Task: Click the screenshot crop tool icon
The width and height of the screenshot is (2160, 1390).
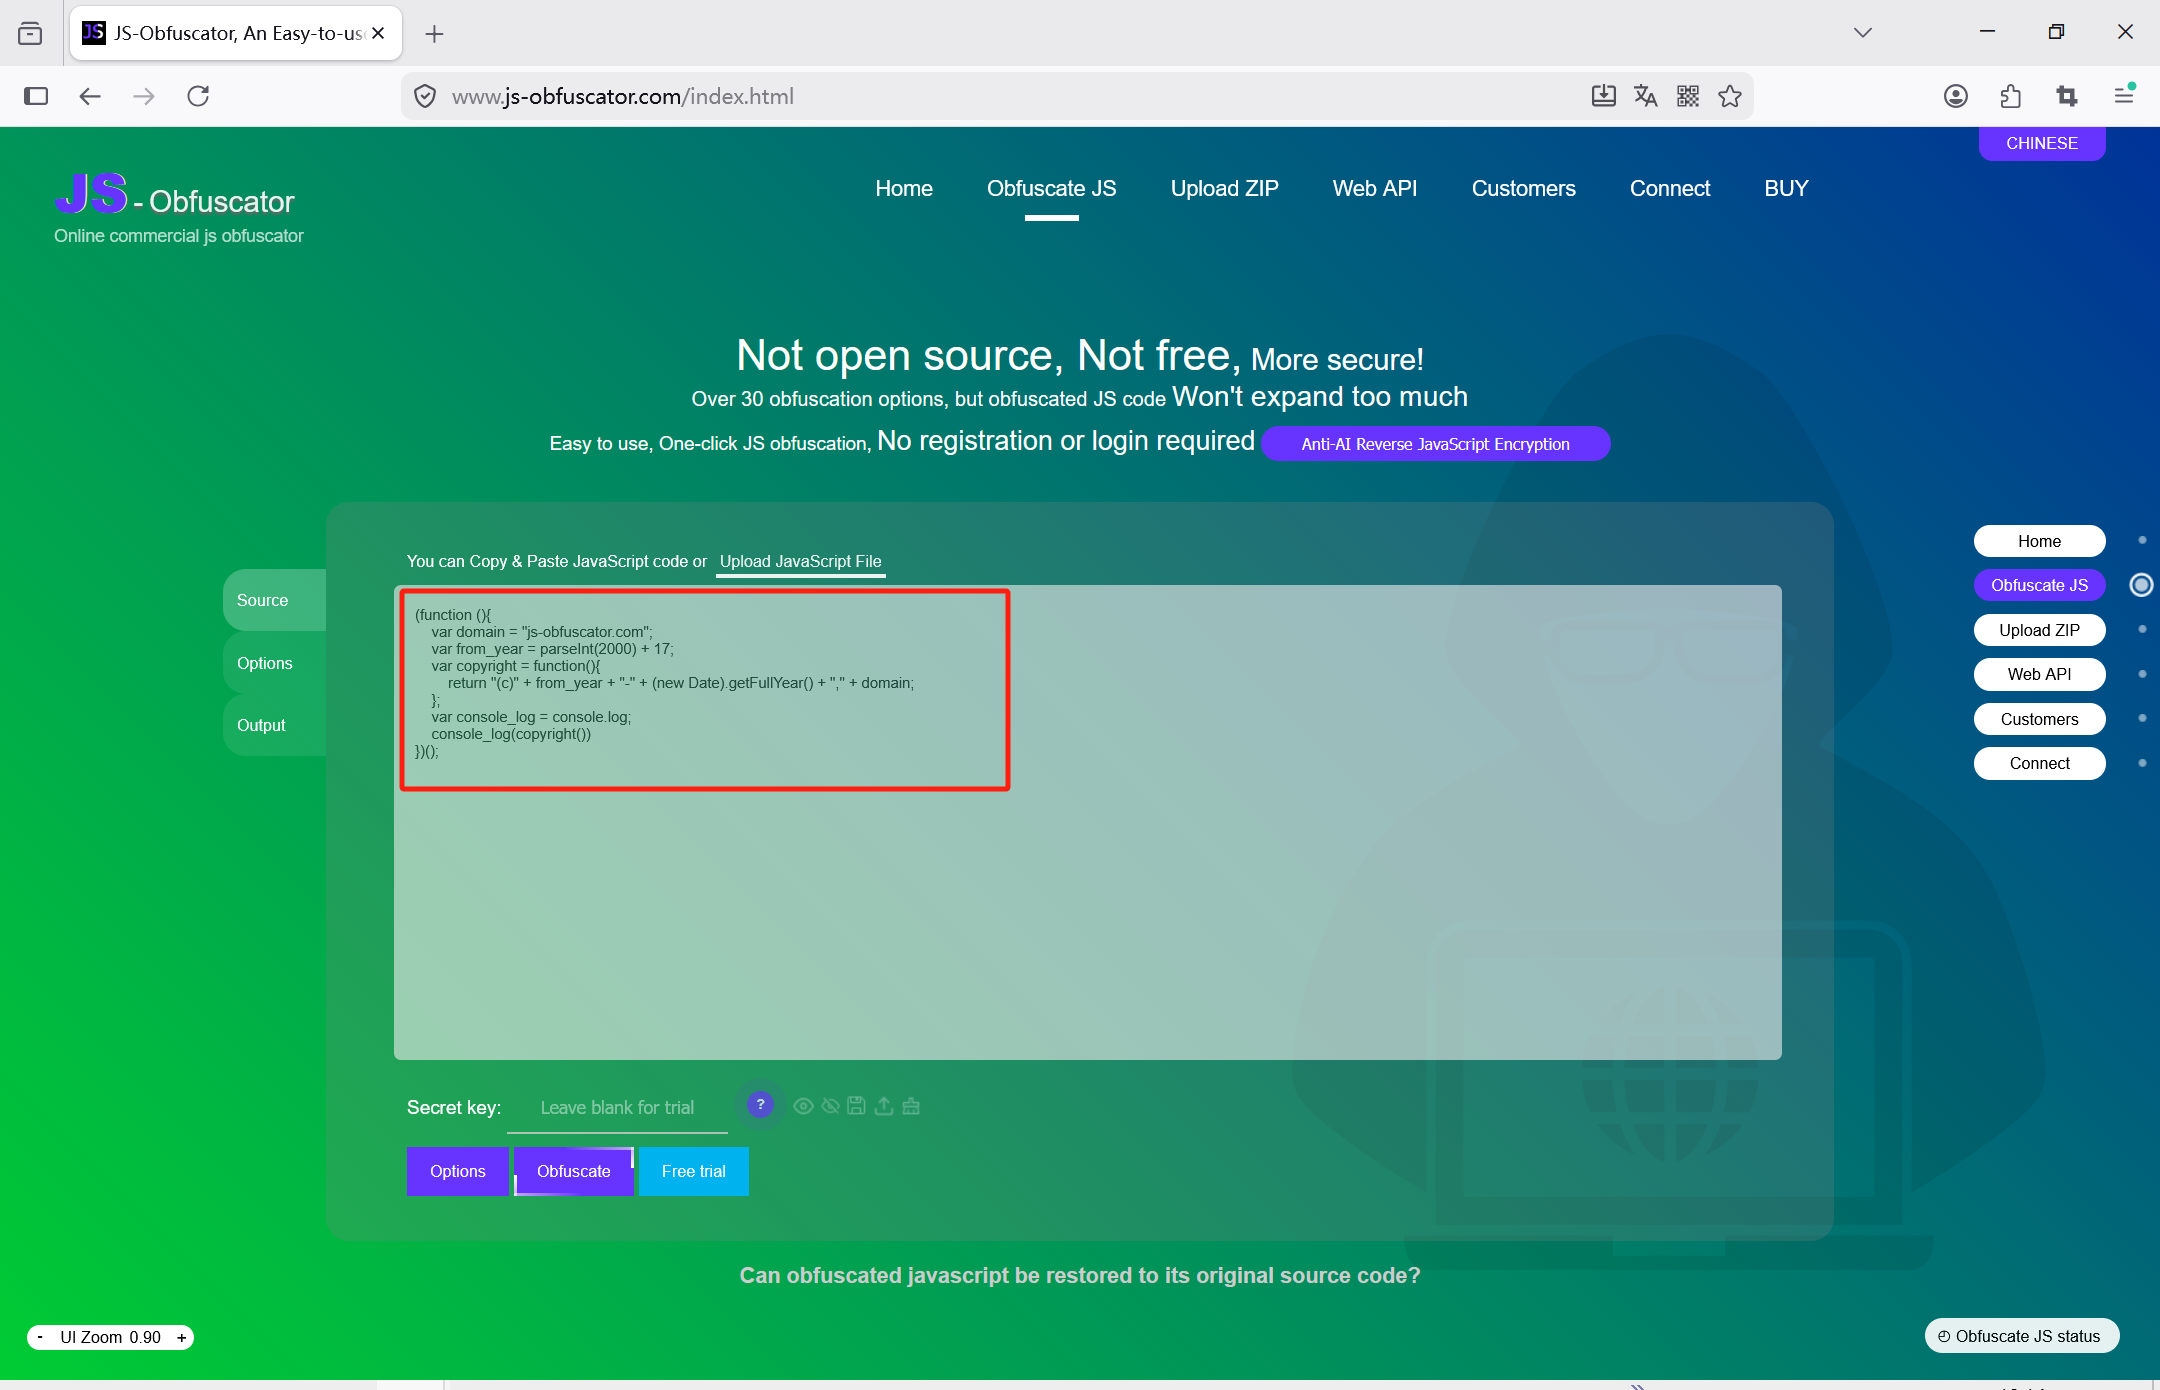Action: tap(2067, 96)
